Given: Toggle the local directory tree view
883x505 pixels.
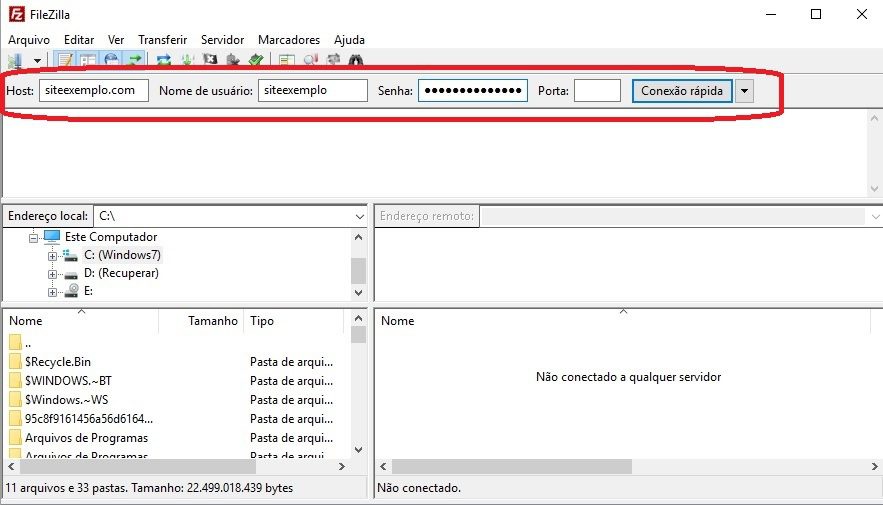Looking at the screenshot, I should pyautogui.click(x=88, y=60).
